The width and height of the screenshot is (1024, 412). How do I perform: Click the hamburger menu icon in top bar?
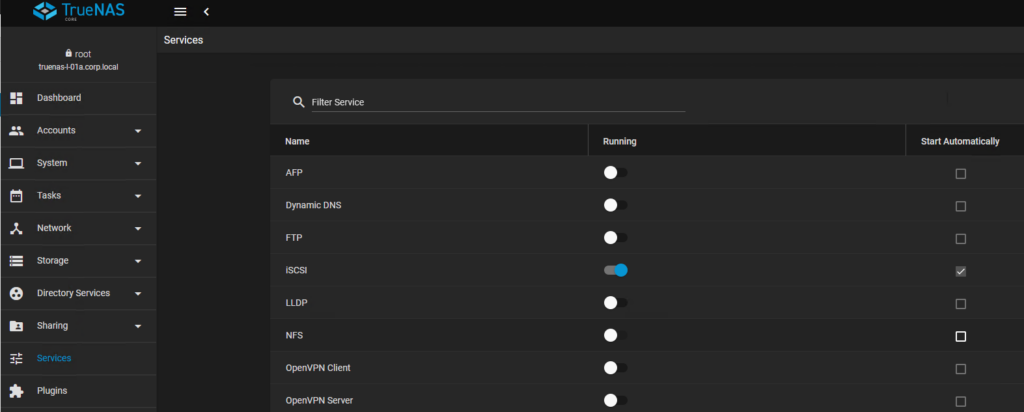click(x=180, y=12)
